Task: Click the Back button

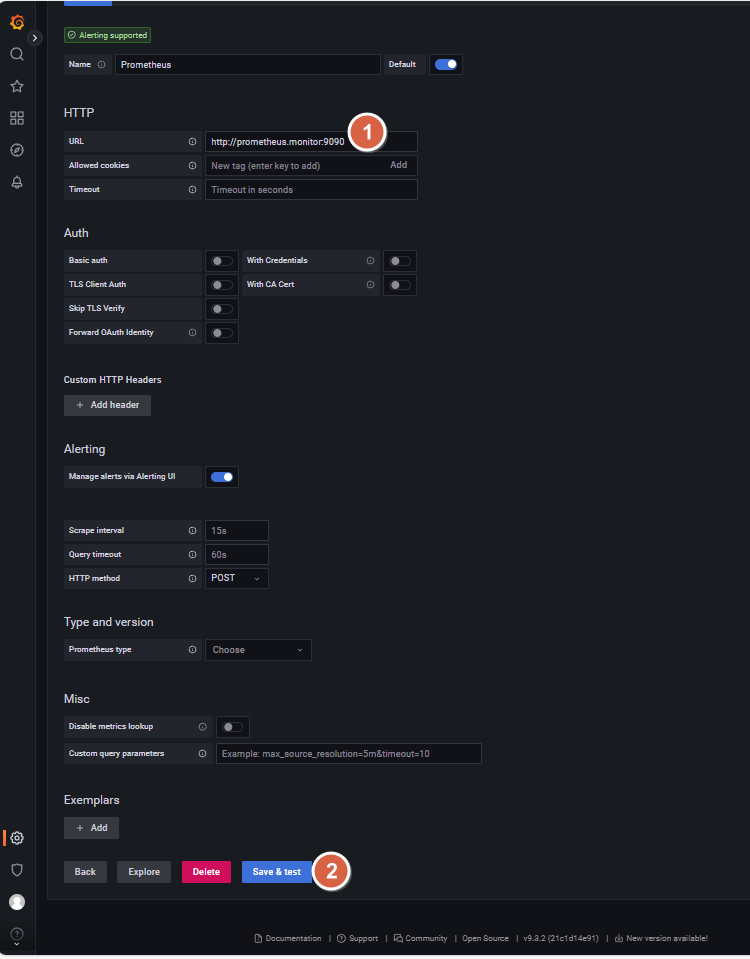Action: click(x=86, y=872)
